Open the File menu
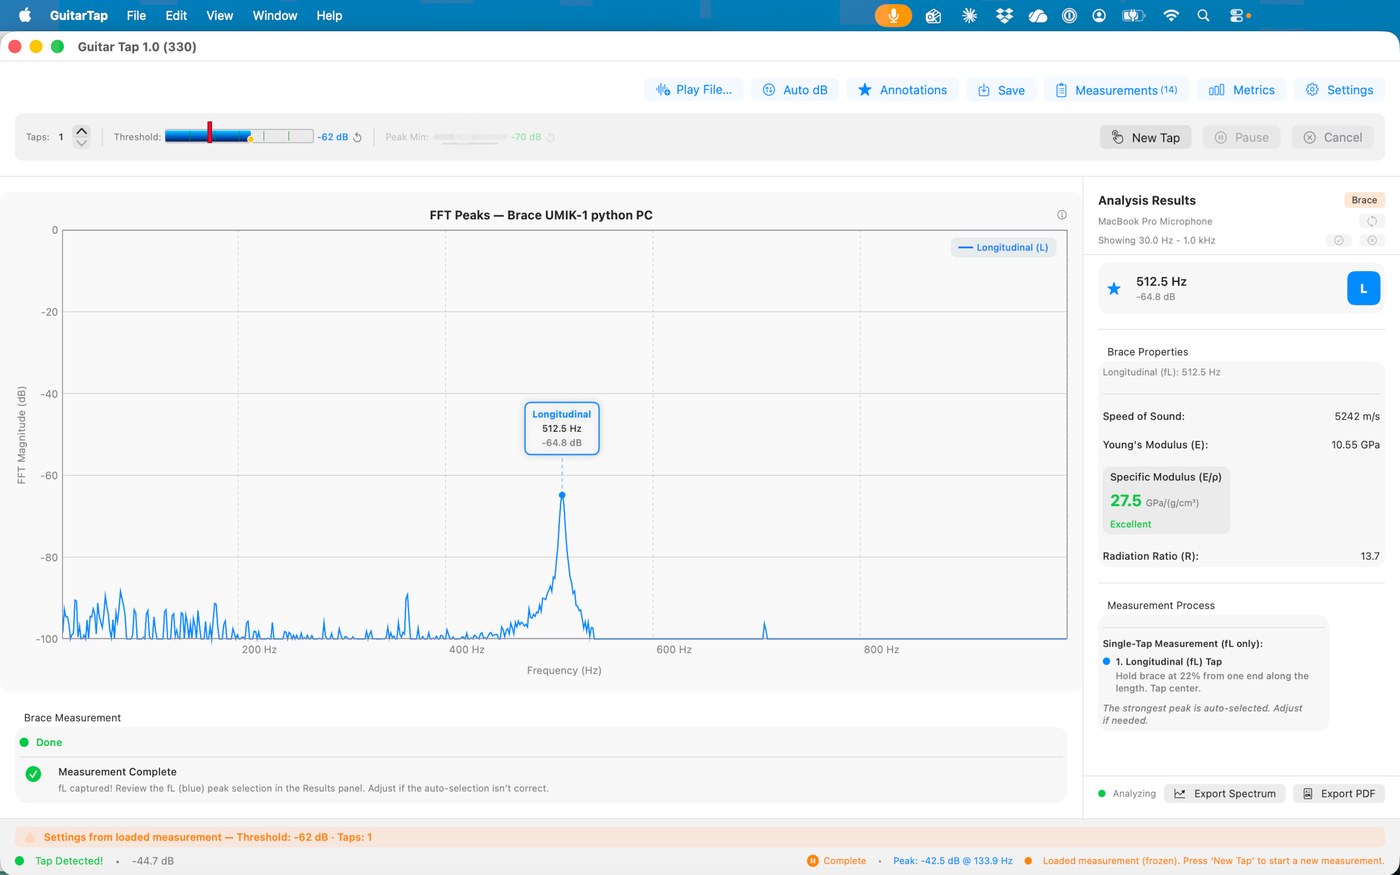The height and width of the screenshot is (875, 1400). (x=136, y=15)
